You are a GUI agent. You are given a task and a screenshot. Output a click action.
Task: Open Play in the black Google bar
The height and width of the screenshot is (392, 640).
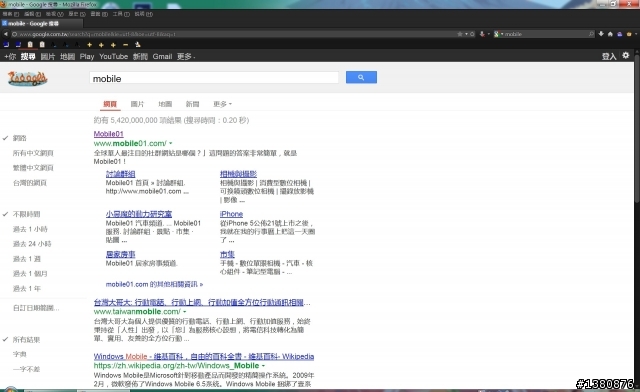[x=87, y=56]
